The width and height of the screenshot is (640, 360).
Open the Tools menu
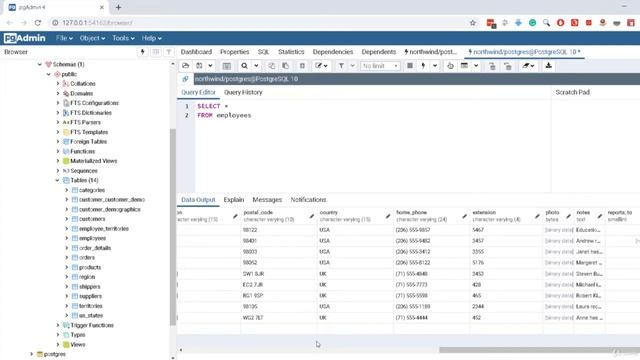pos(123,38)
